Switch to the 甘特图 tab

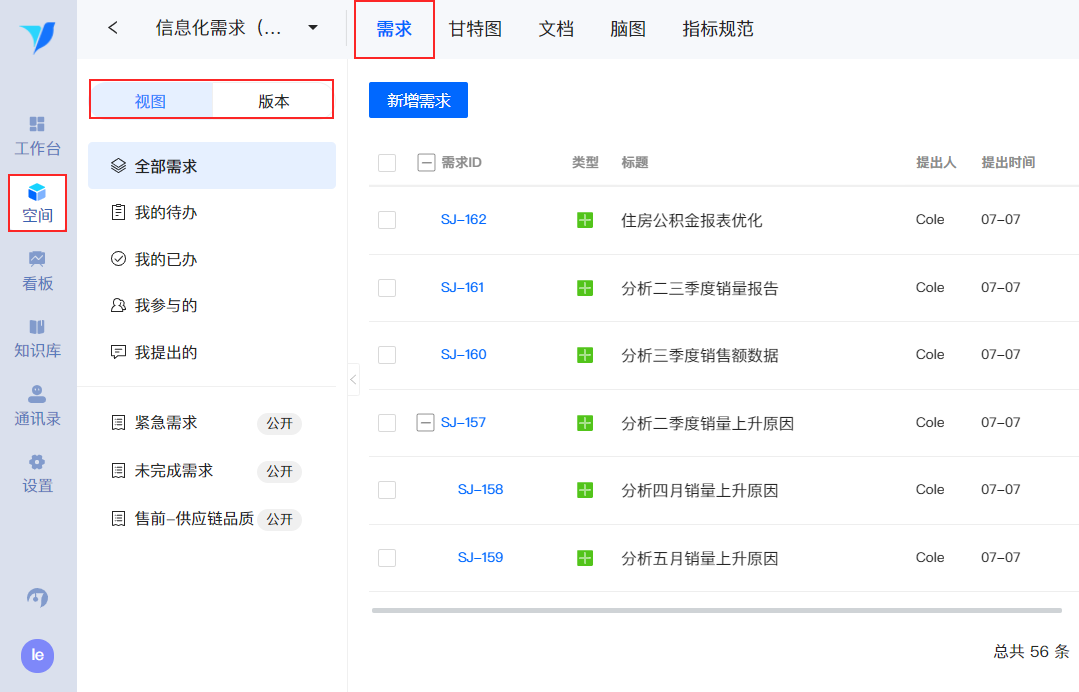point(475,29)
